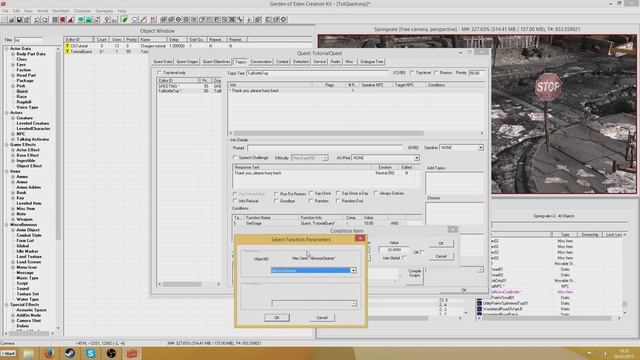Click Cancel in the Condition Item dialog
640x360 pixels.
(441, 256)
